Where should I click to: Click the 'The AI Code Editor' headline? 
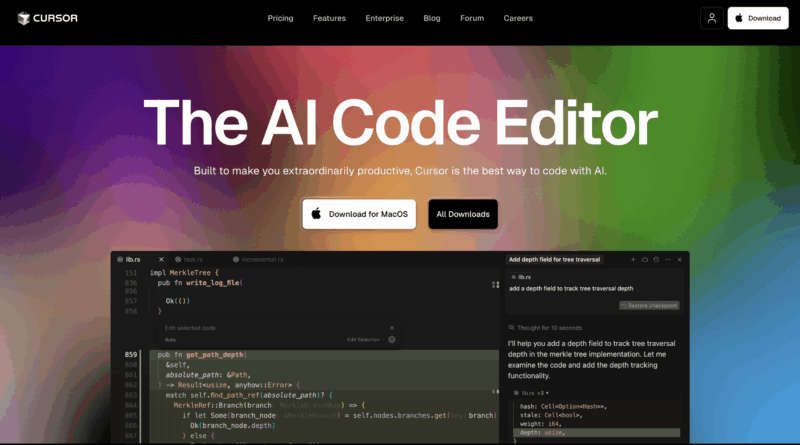click(x=401, y=123)
